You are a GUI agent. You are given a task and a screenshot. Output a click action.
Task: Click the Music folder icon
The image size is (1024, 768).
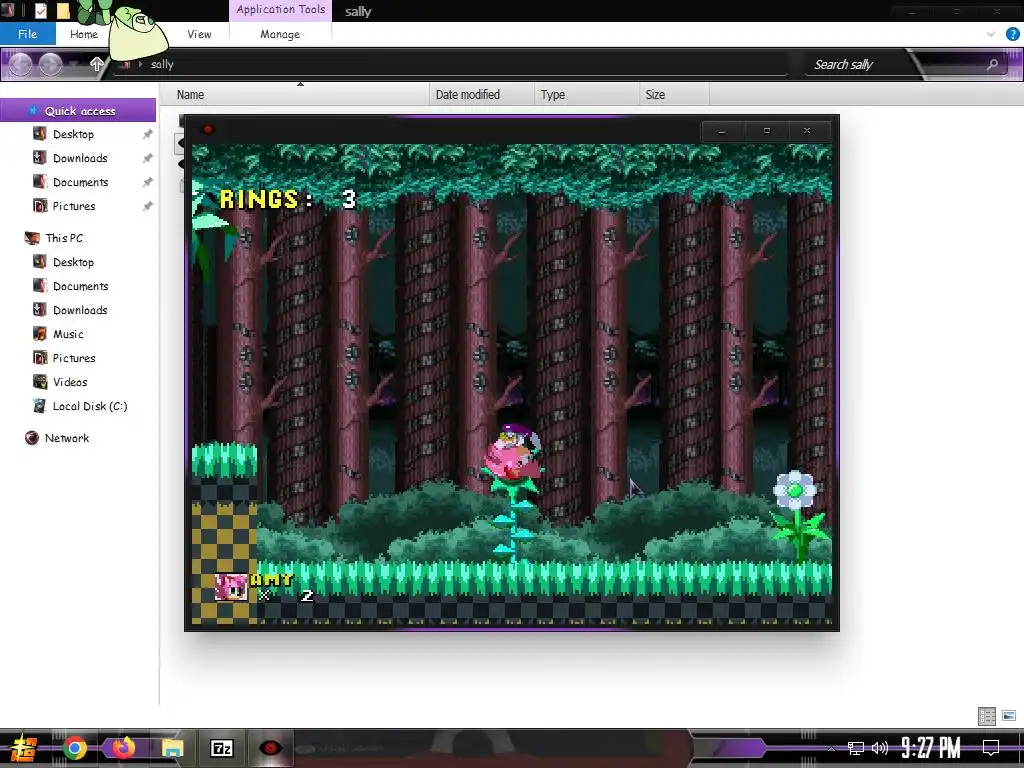tap(40, 334)
